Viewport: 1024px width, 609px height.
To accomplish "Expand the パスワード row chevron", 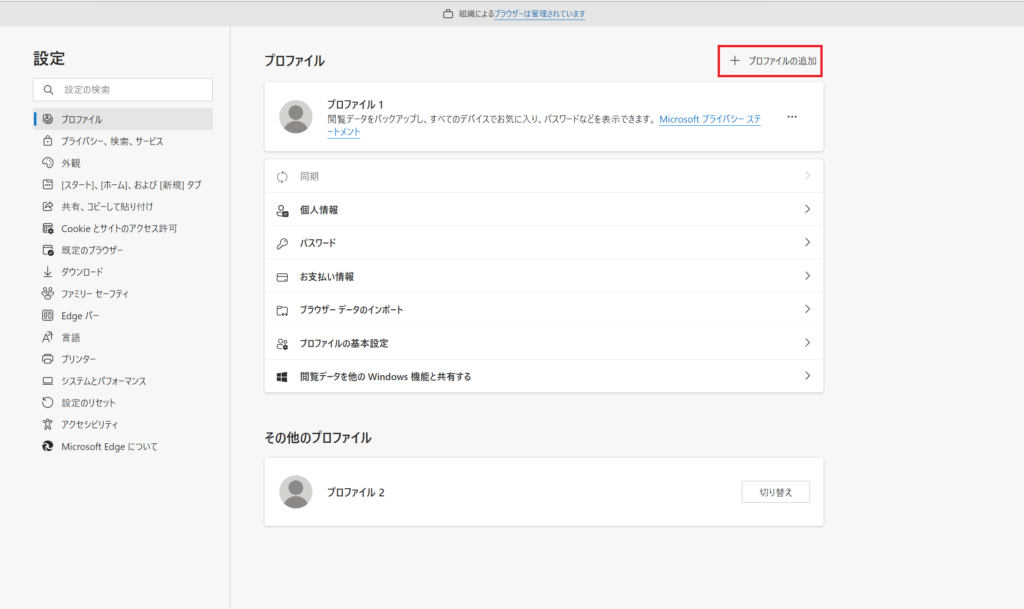I will point(807,242).
